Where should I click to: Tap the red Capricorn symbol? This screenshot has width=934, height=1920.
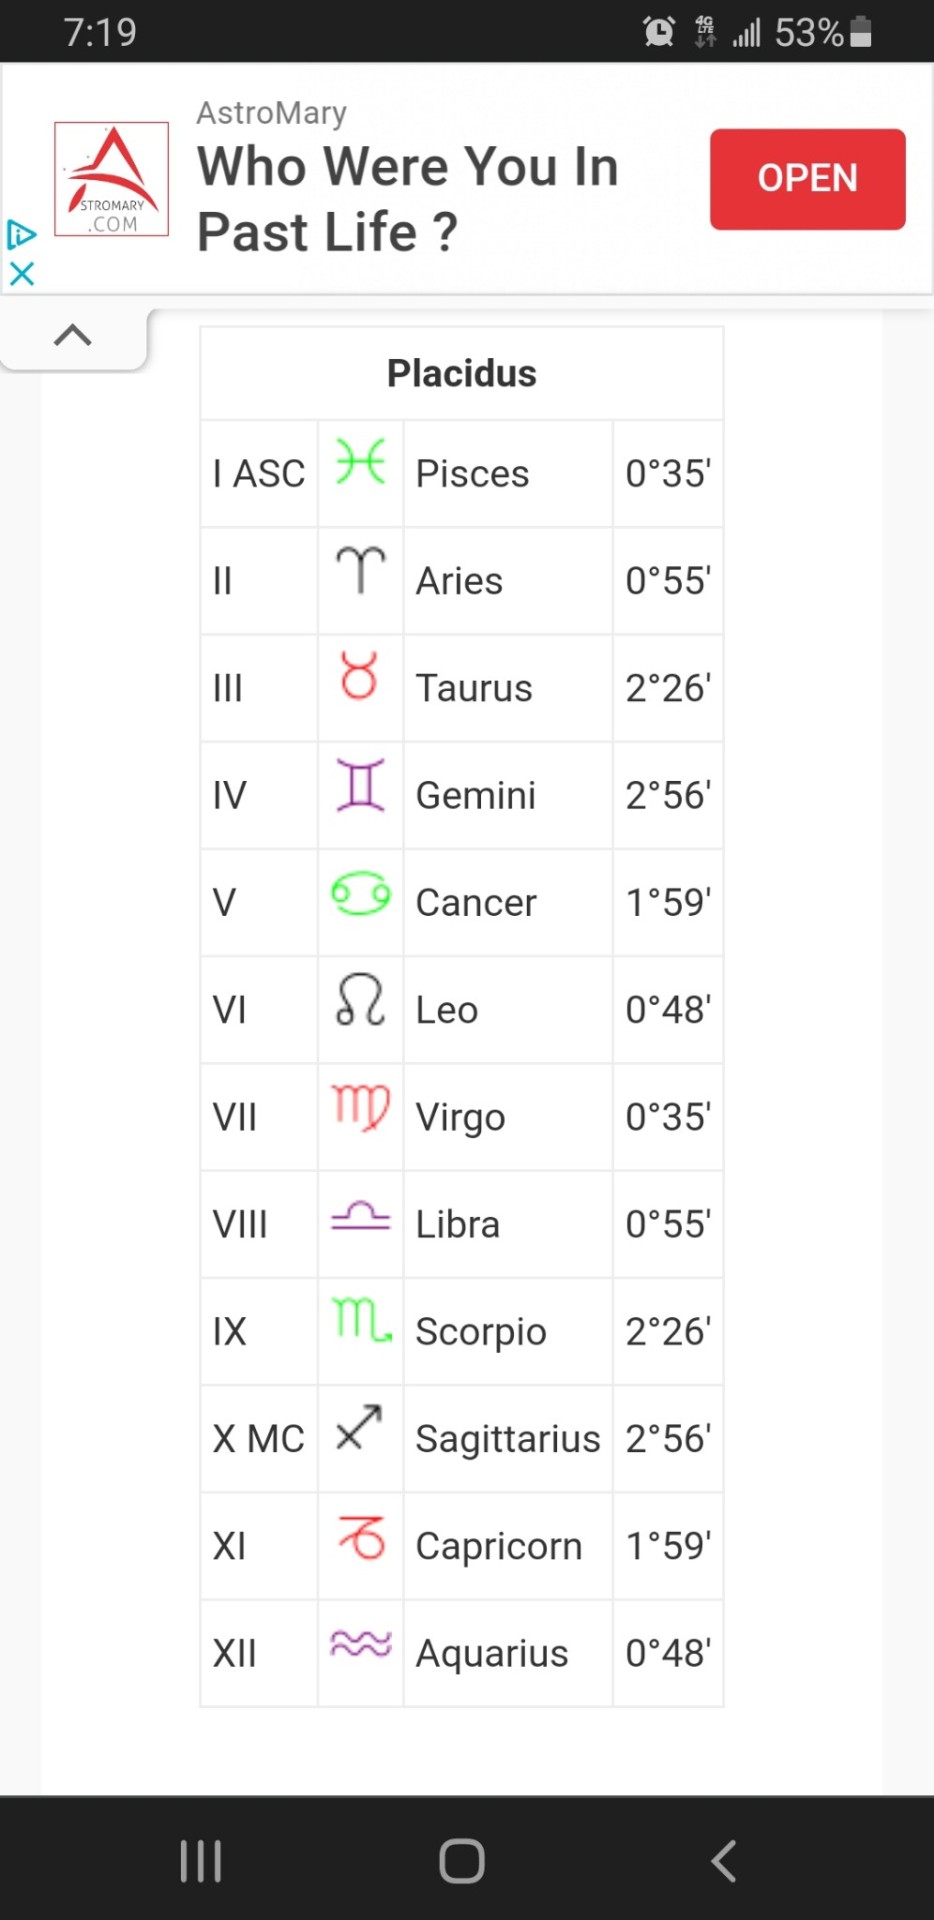(x=360, y=1537)
